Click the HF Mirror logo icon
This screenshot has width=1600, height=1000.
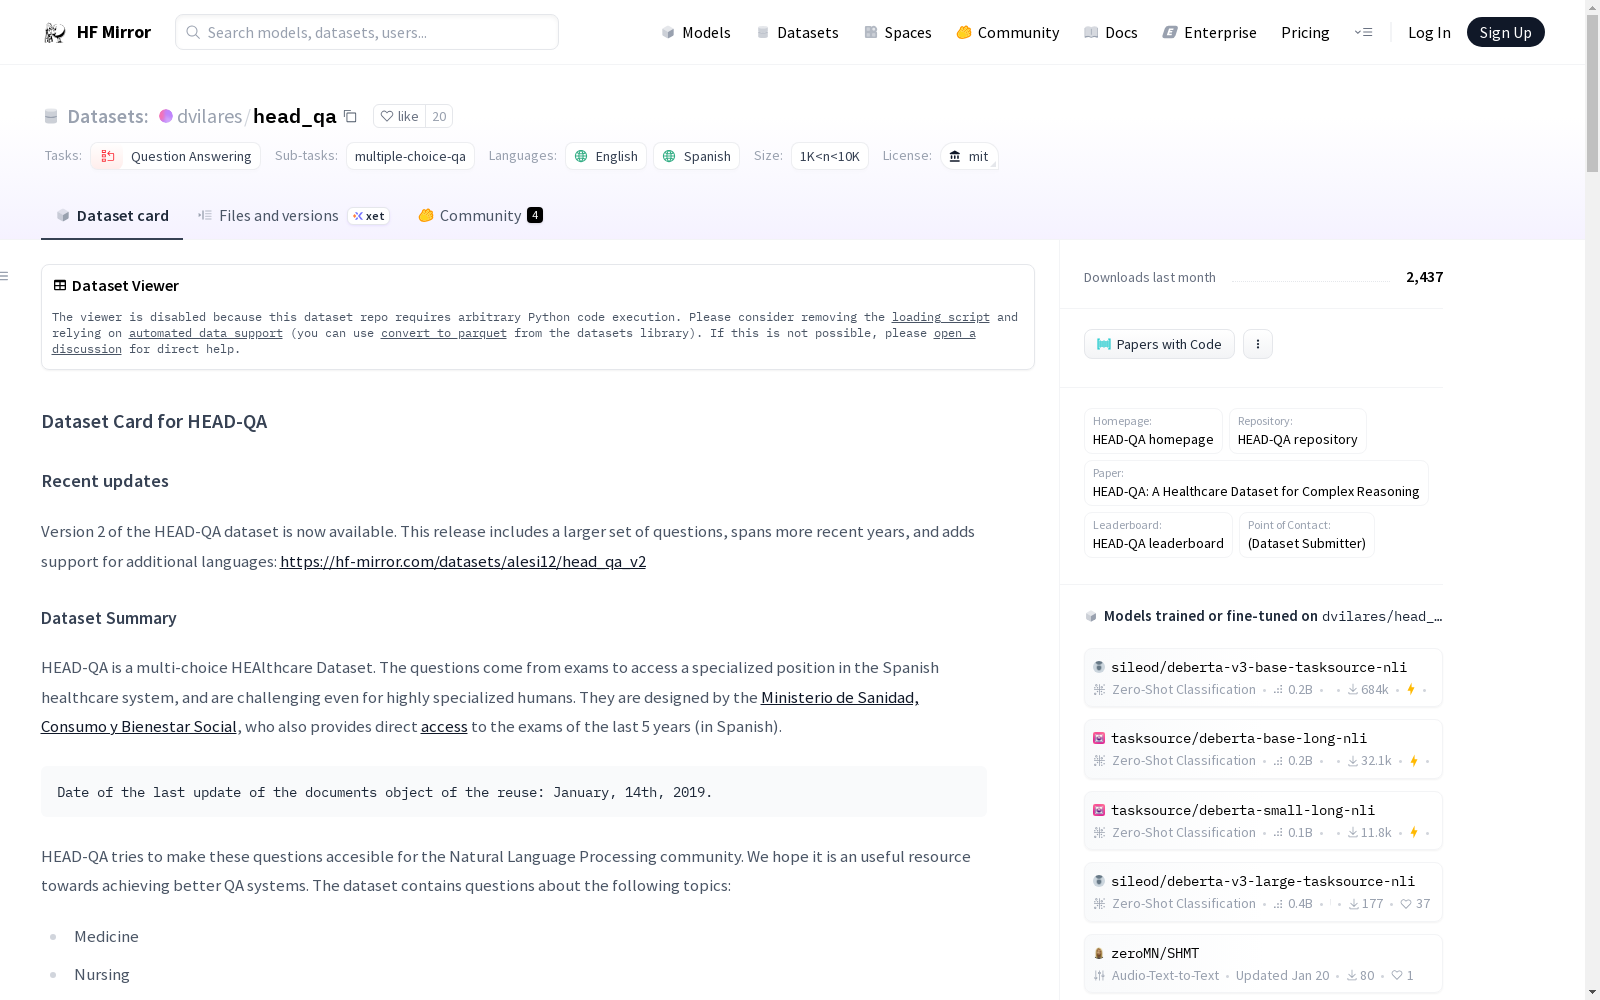point(55,31)
